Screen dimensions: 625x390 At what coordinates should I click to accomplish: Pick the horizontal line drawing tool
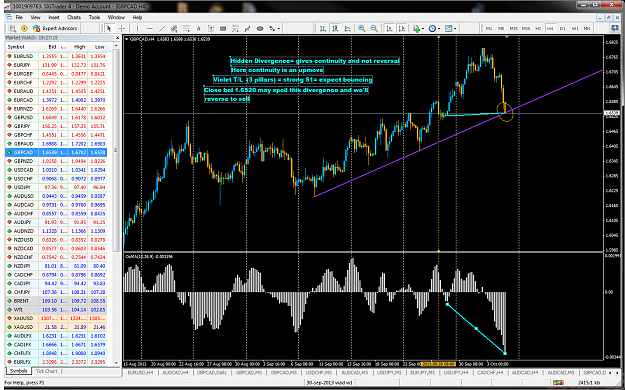[x=150, y=28]
